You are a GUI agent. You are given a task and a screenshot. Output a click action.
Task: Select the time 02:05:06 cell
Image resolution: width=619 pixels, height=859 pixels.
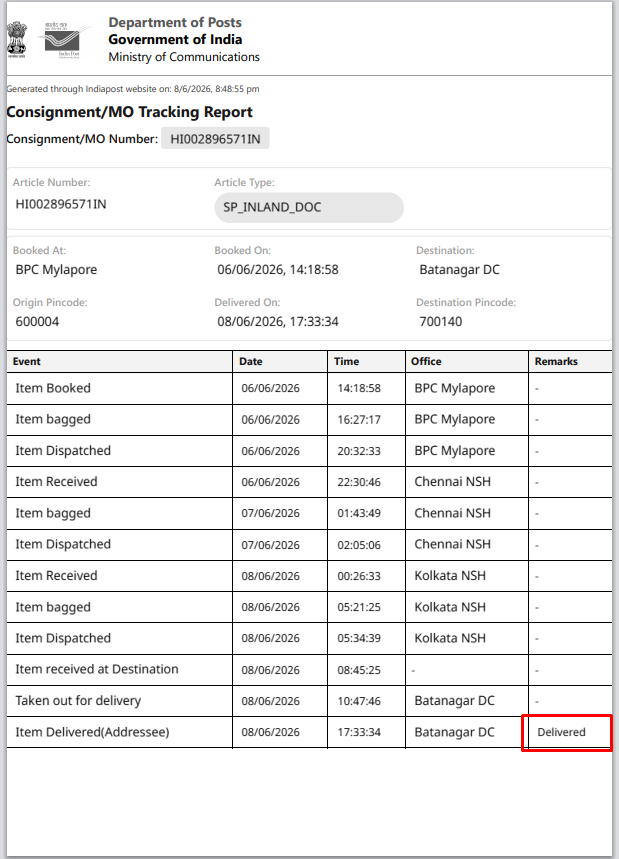click(x=366, y=545)
